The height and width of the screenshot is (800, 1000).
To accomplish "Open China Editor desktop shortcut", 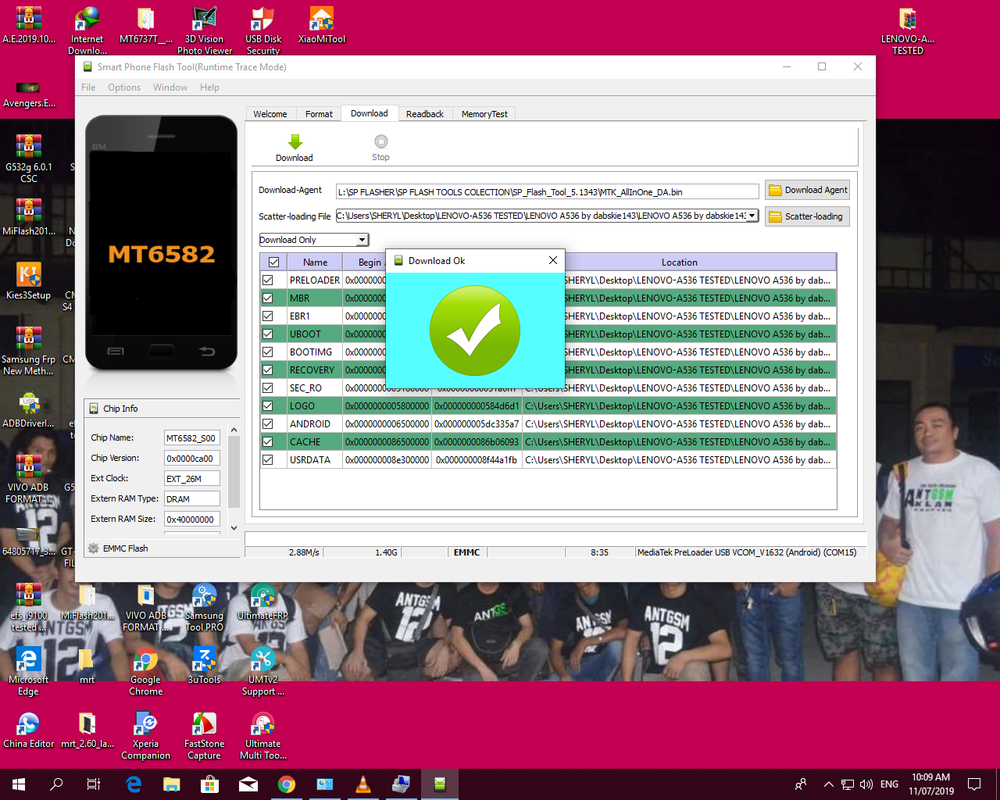I will click(28, 730).
